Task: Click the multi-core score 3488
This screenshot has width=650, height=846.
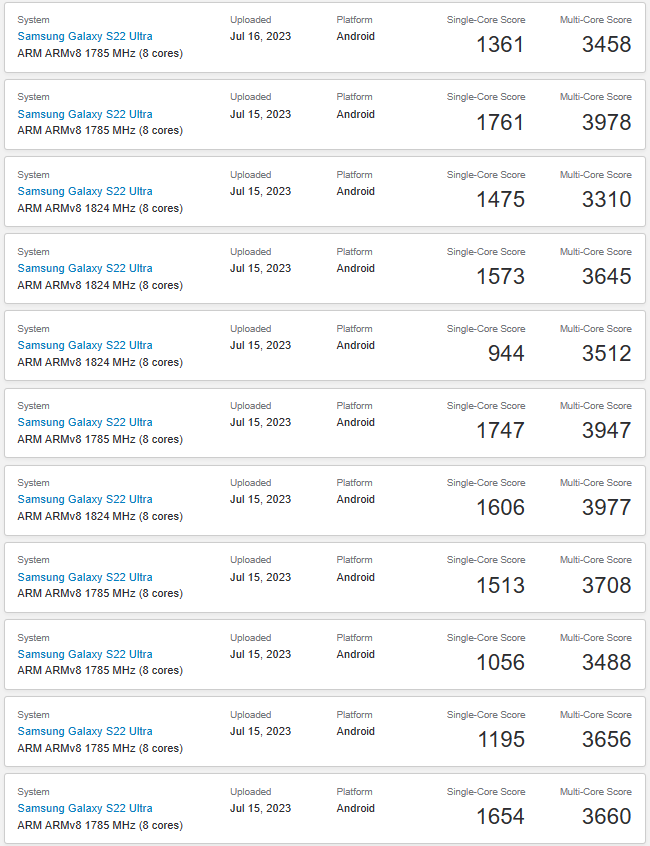Action: tap(606, 662)
